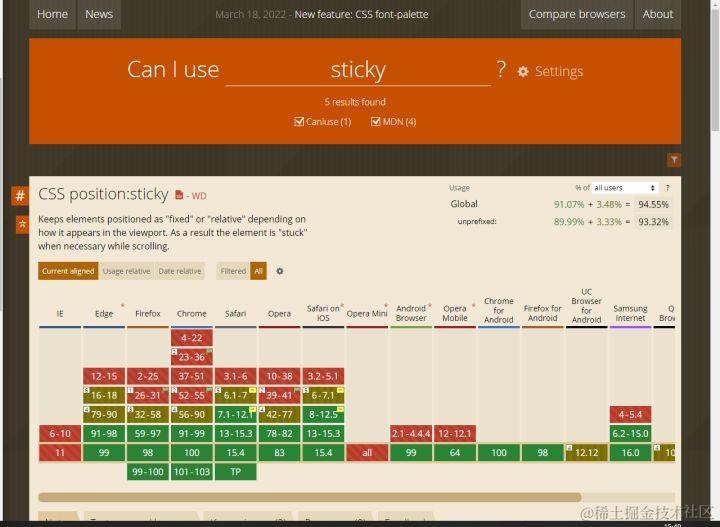Click the Opera Mobile column header
Screen dimensions: 720x527
pyautogui.click(x=455, y=313)
